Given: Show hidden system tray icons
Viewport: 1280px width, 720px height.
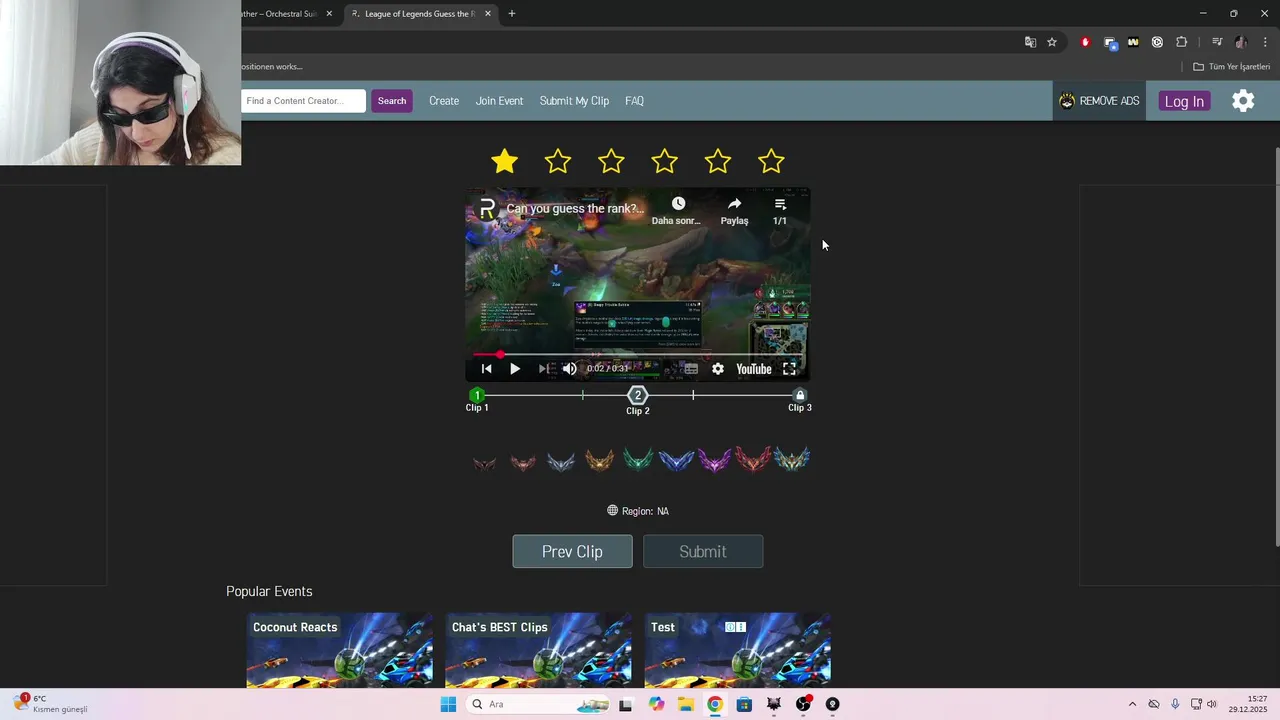Looking at the screenshot, I should pos(1132,704).
